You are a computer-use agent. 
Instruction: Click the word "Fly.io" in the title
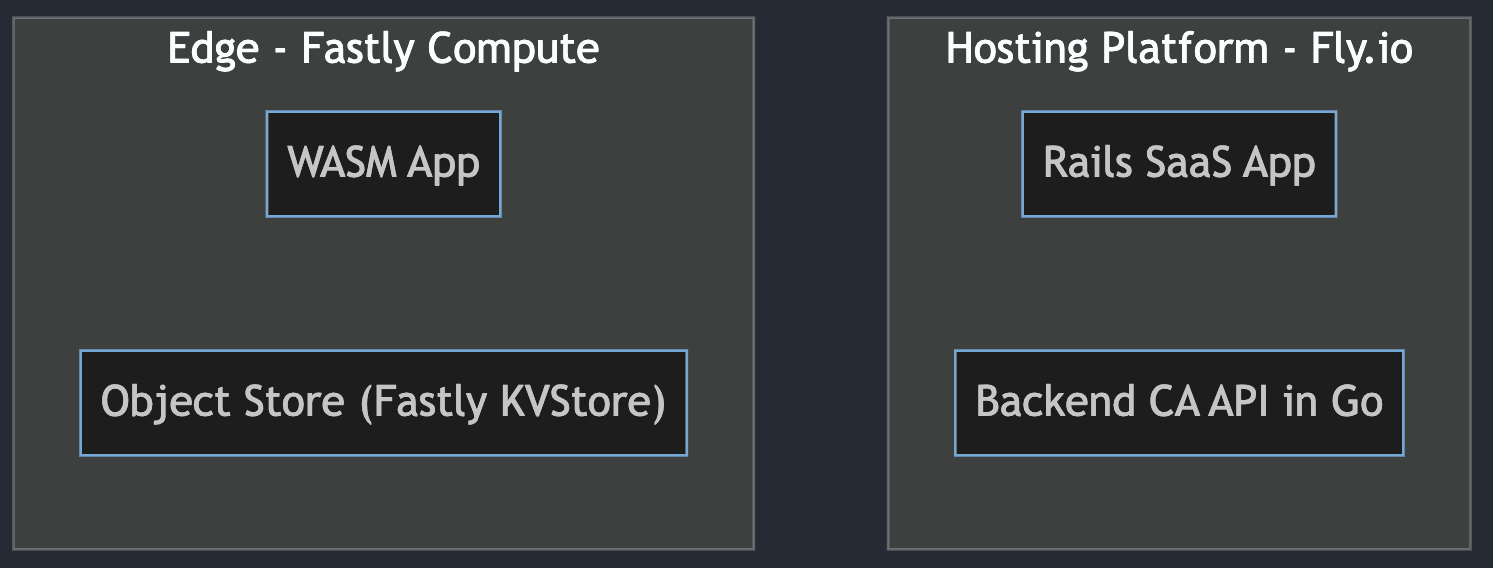click(x=1361, y=48)
